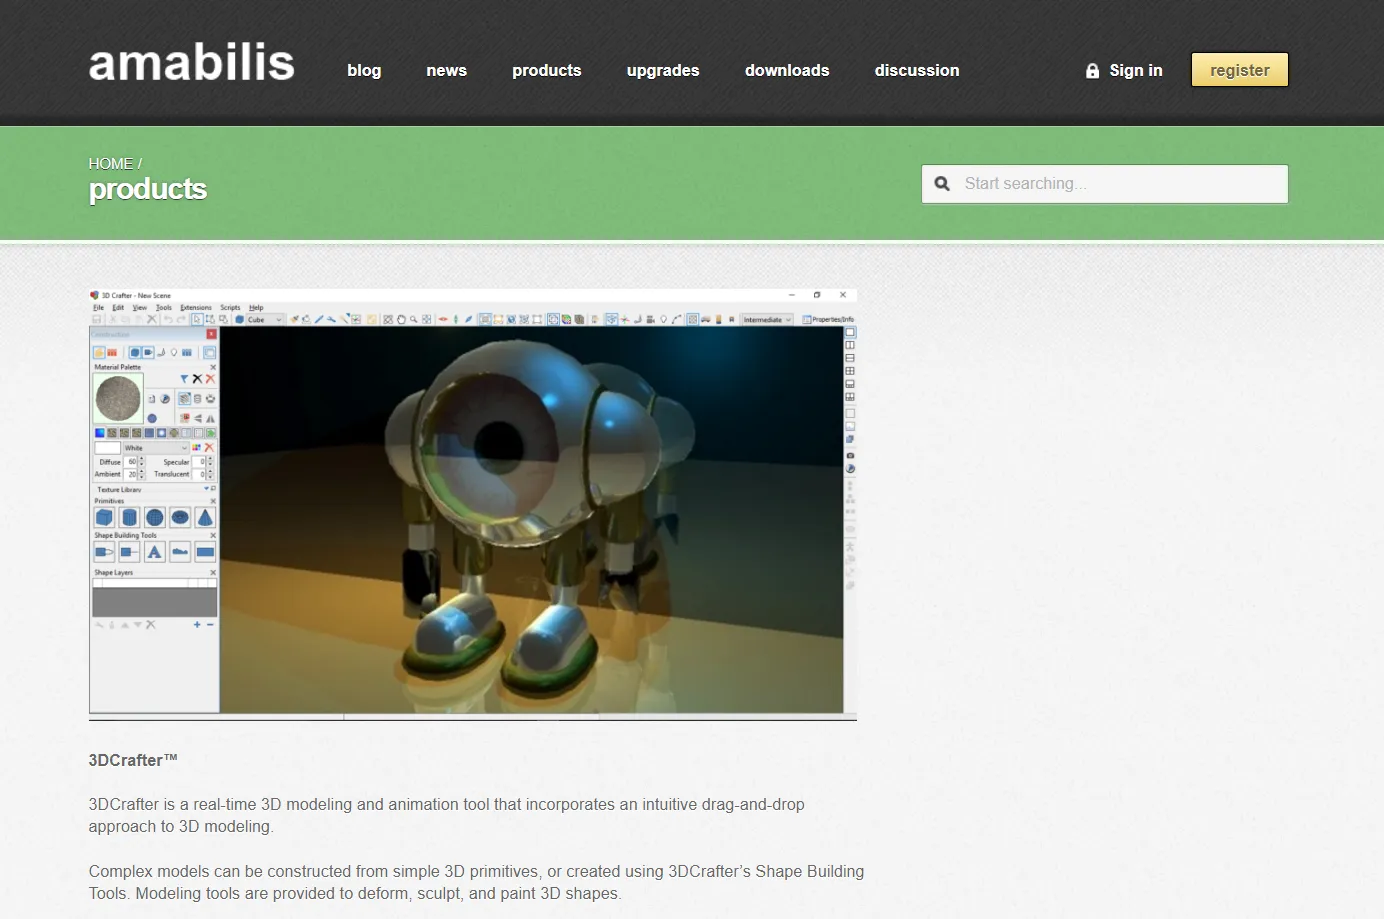Open the upgrades menu item
Screen dimensions: 1384x919
coord(663,70)
